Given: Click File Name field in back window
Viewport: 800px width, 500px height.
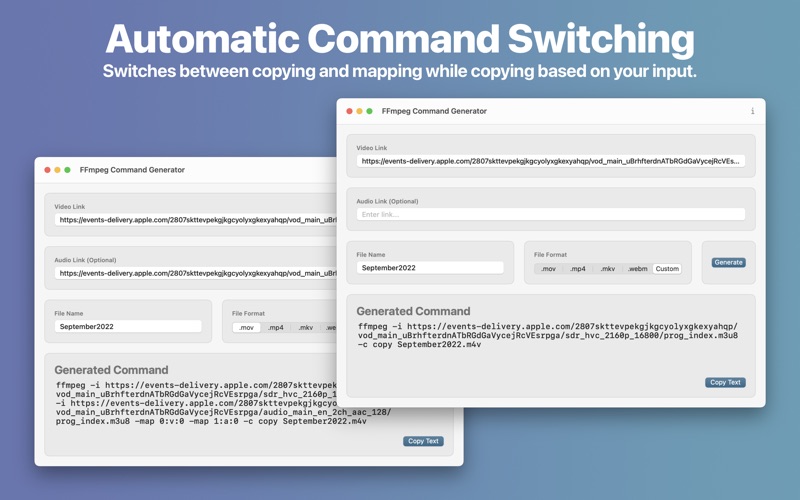Looking at the screenshot, I should click(x=128, y=326).
